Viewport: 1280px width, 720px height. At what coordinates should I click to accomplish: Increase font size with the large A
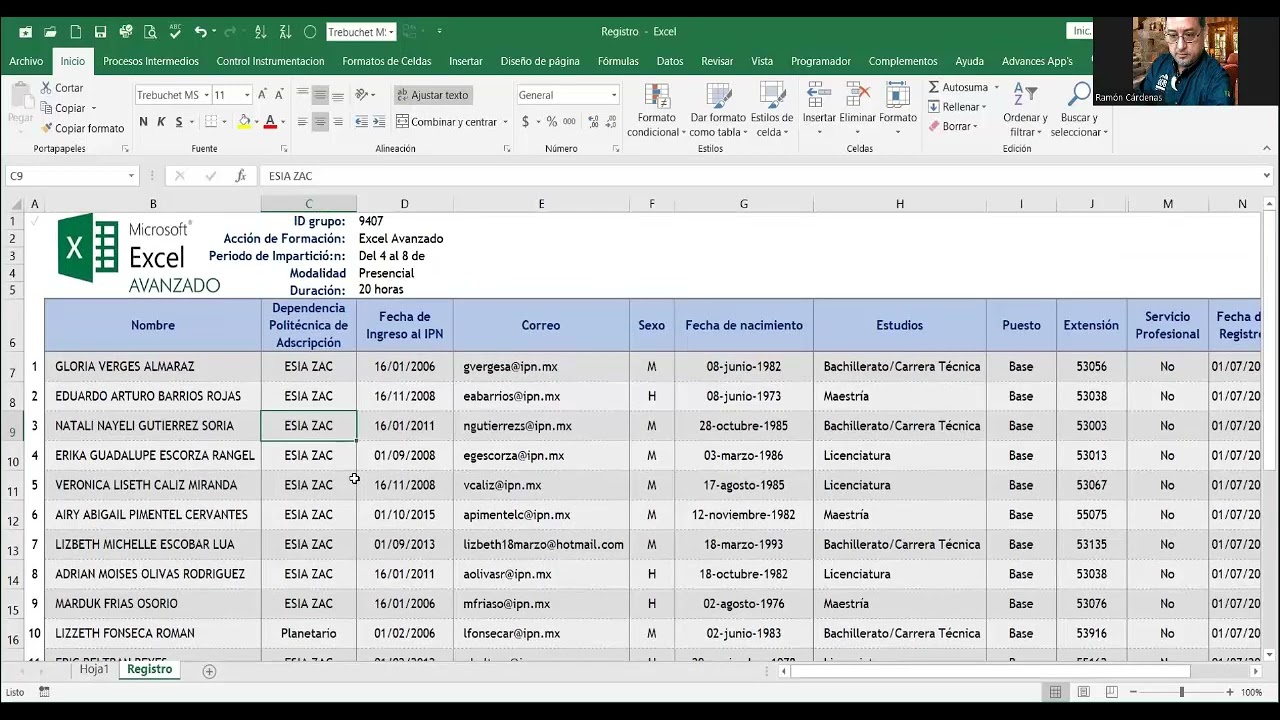click(263, 95)
